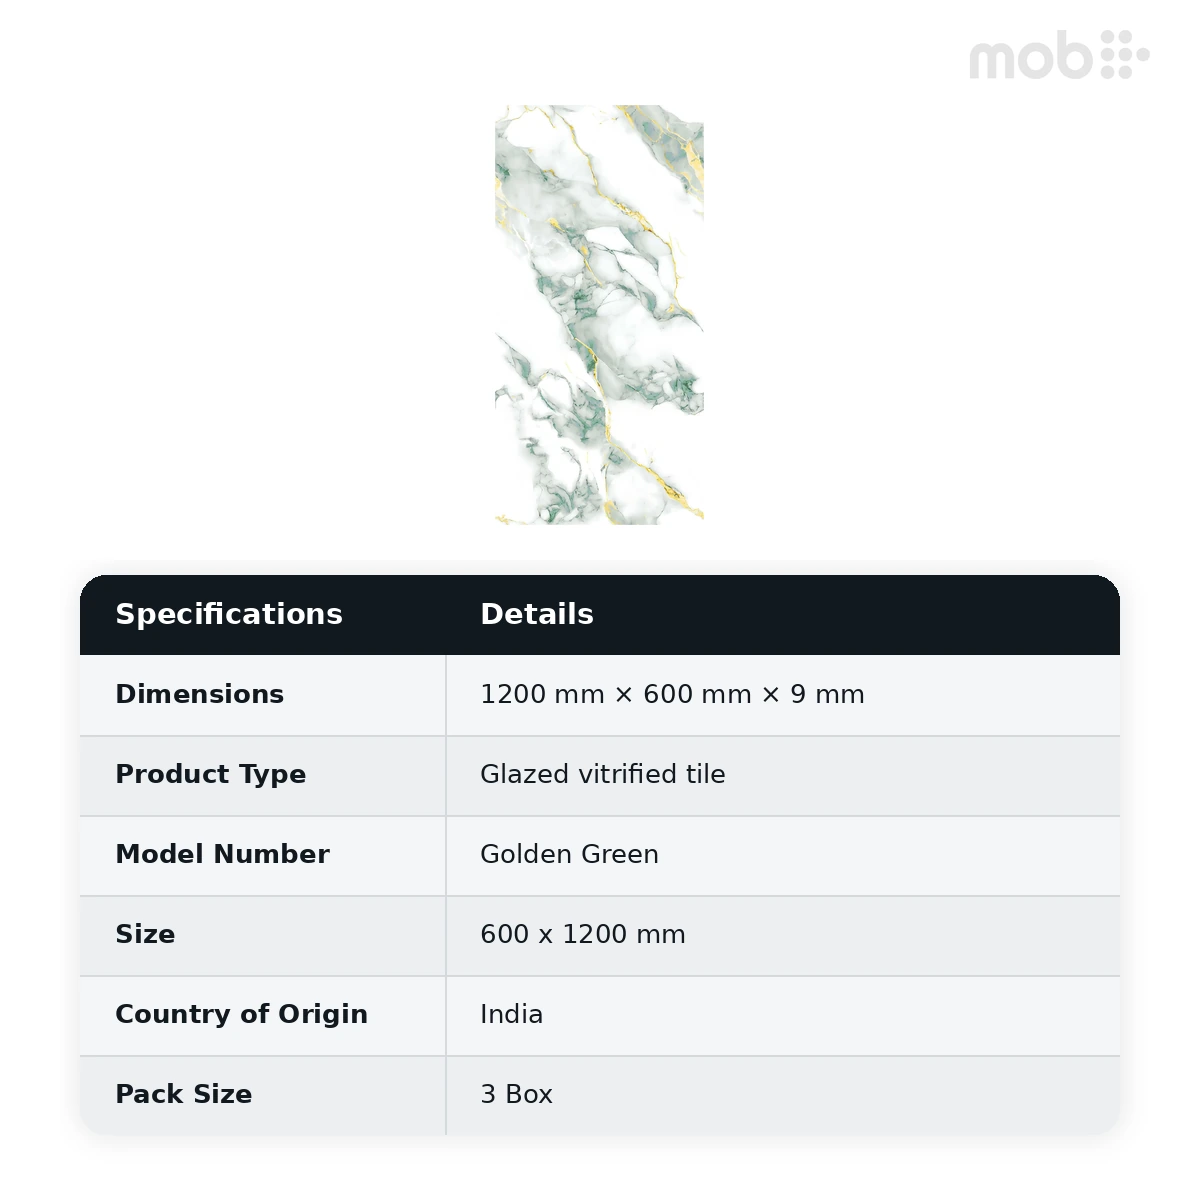This screenshot has width=1200, height=1200.
Task: Click the Pack Size label
Action: click(x=184, y=1094)
